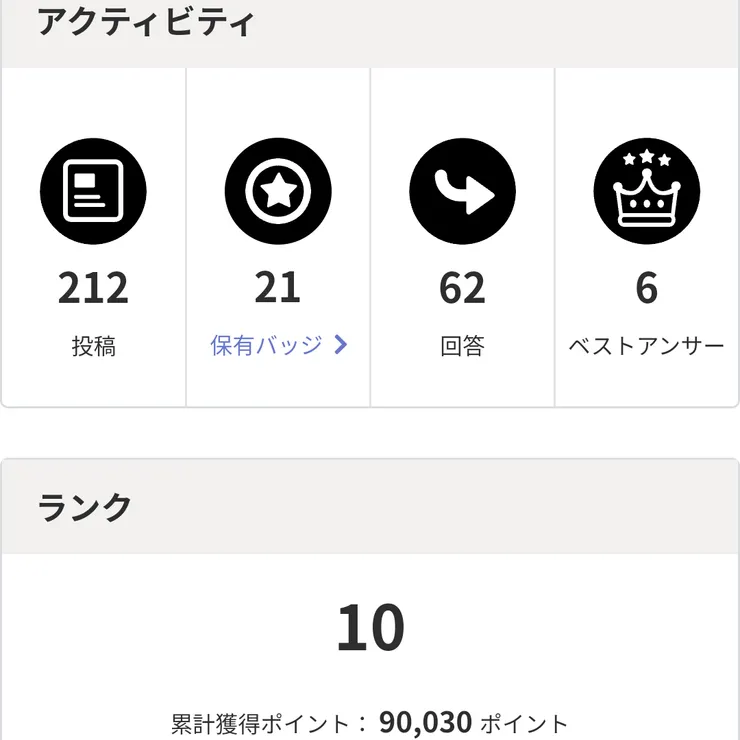Click the 90,030 points value
Viewport: 740px width, 740px height.
coord(425,722)
